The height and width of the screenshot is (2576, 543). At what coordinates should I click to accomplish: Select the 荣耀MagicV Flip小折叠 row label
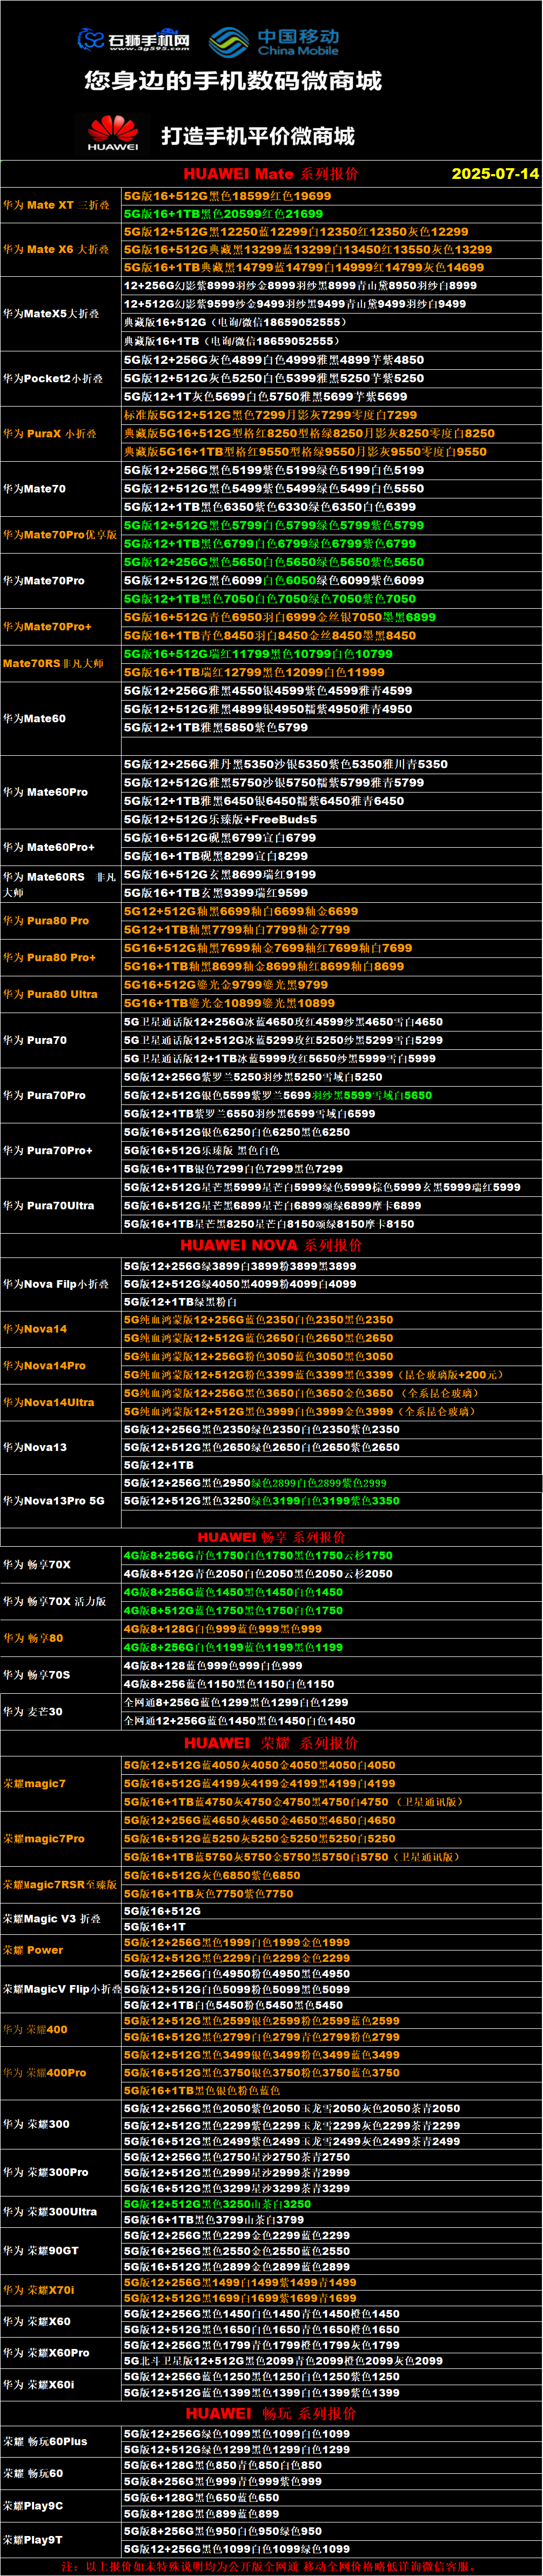[x=62, y=1990]
